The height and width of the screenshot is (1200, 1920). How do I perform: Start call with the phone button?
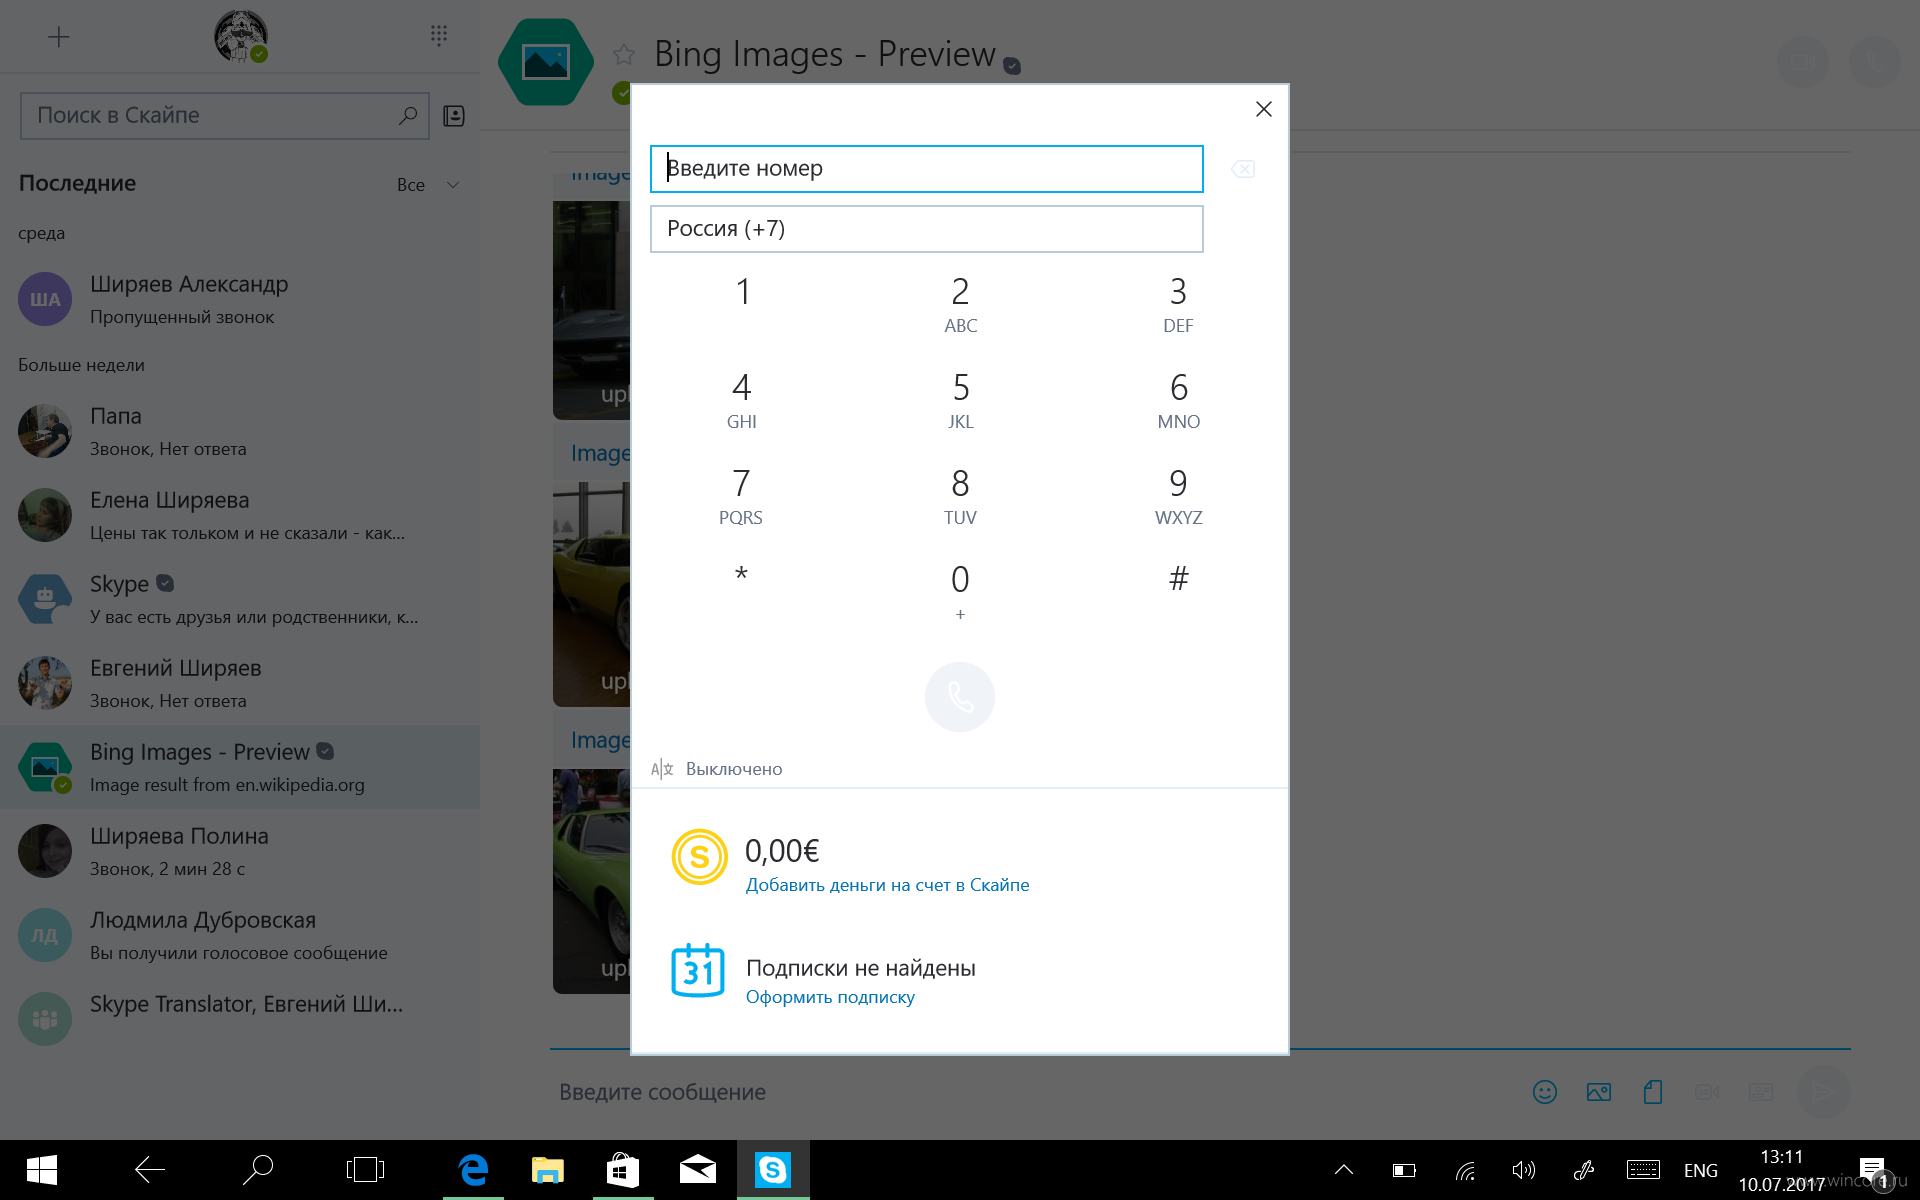(960, 697)
